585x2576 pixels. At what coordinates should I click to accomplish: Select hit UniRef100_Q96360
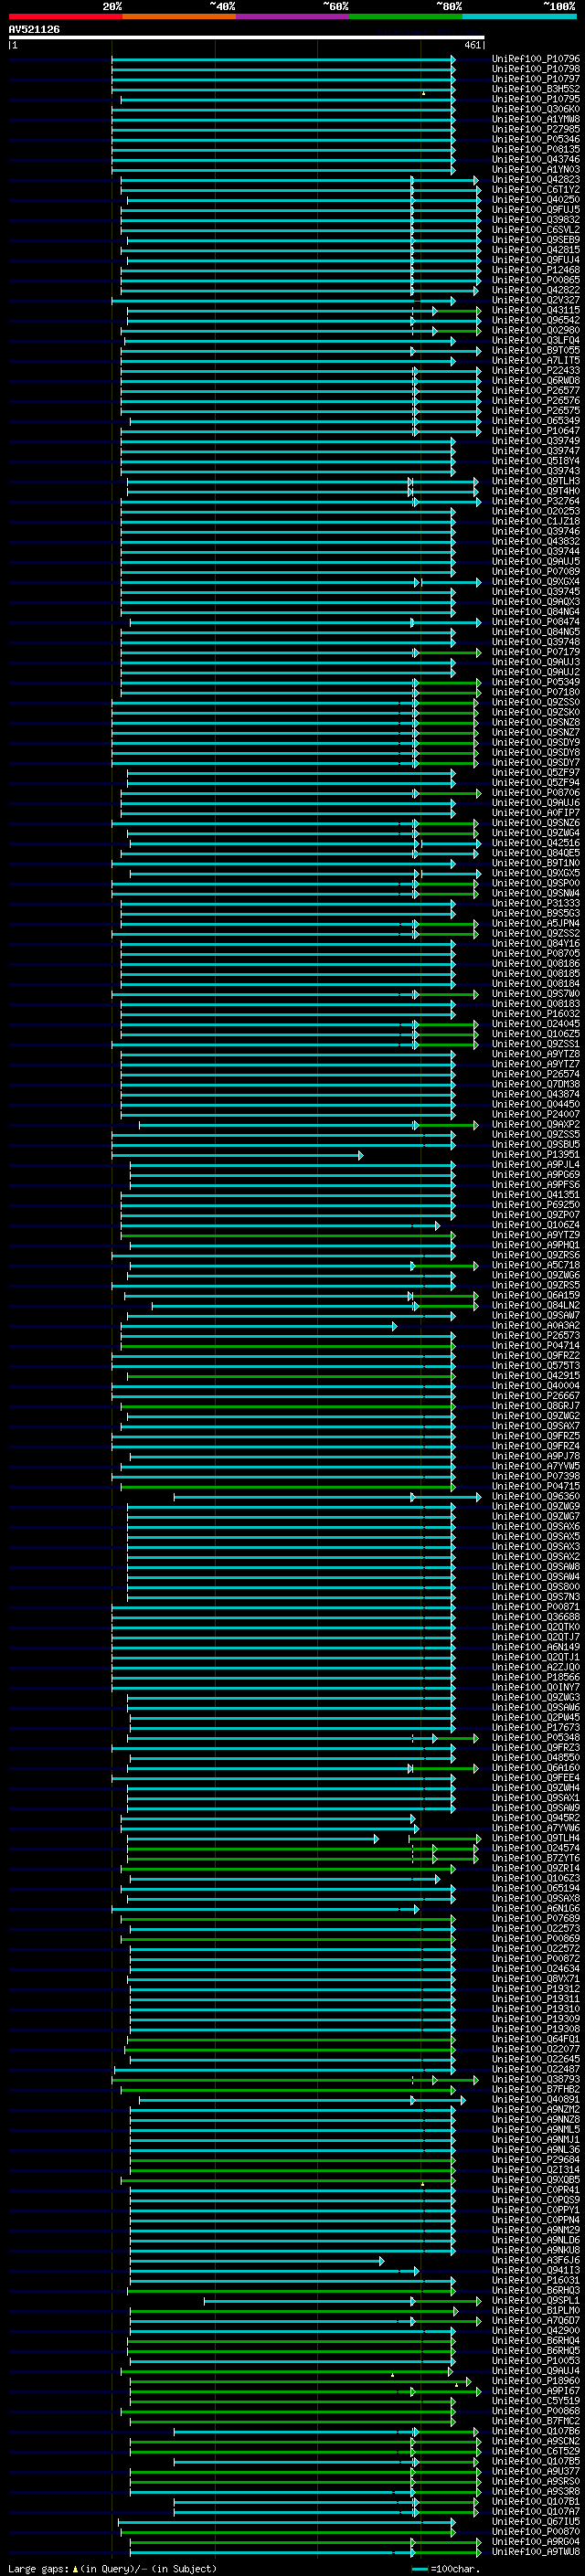click(536, 1496)
